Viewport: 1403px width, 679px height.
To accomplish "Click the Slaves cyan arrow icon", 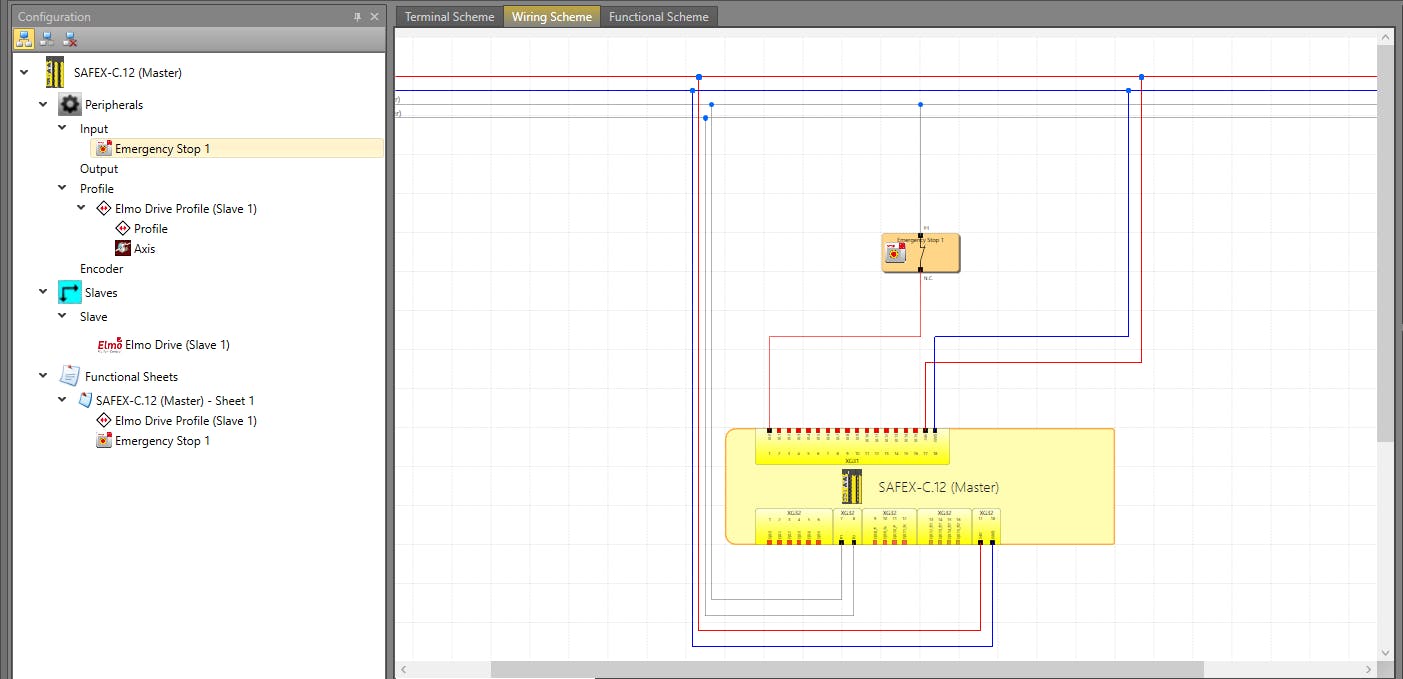I will pyautogui.click(x=70, y=293).
